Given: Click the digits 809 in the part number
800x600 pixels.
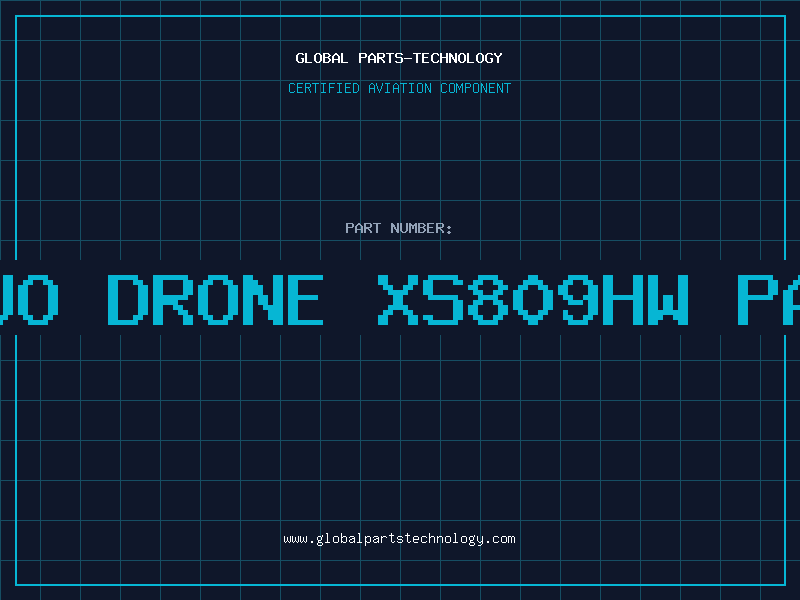Looking at the screenshot, I should [x=533, y=299].
